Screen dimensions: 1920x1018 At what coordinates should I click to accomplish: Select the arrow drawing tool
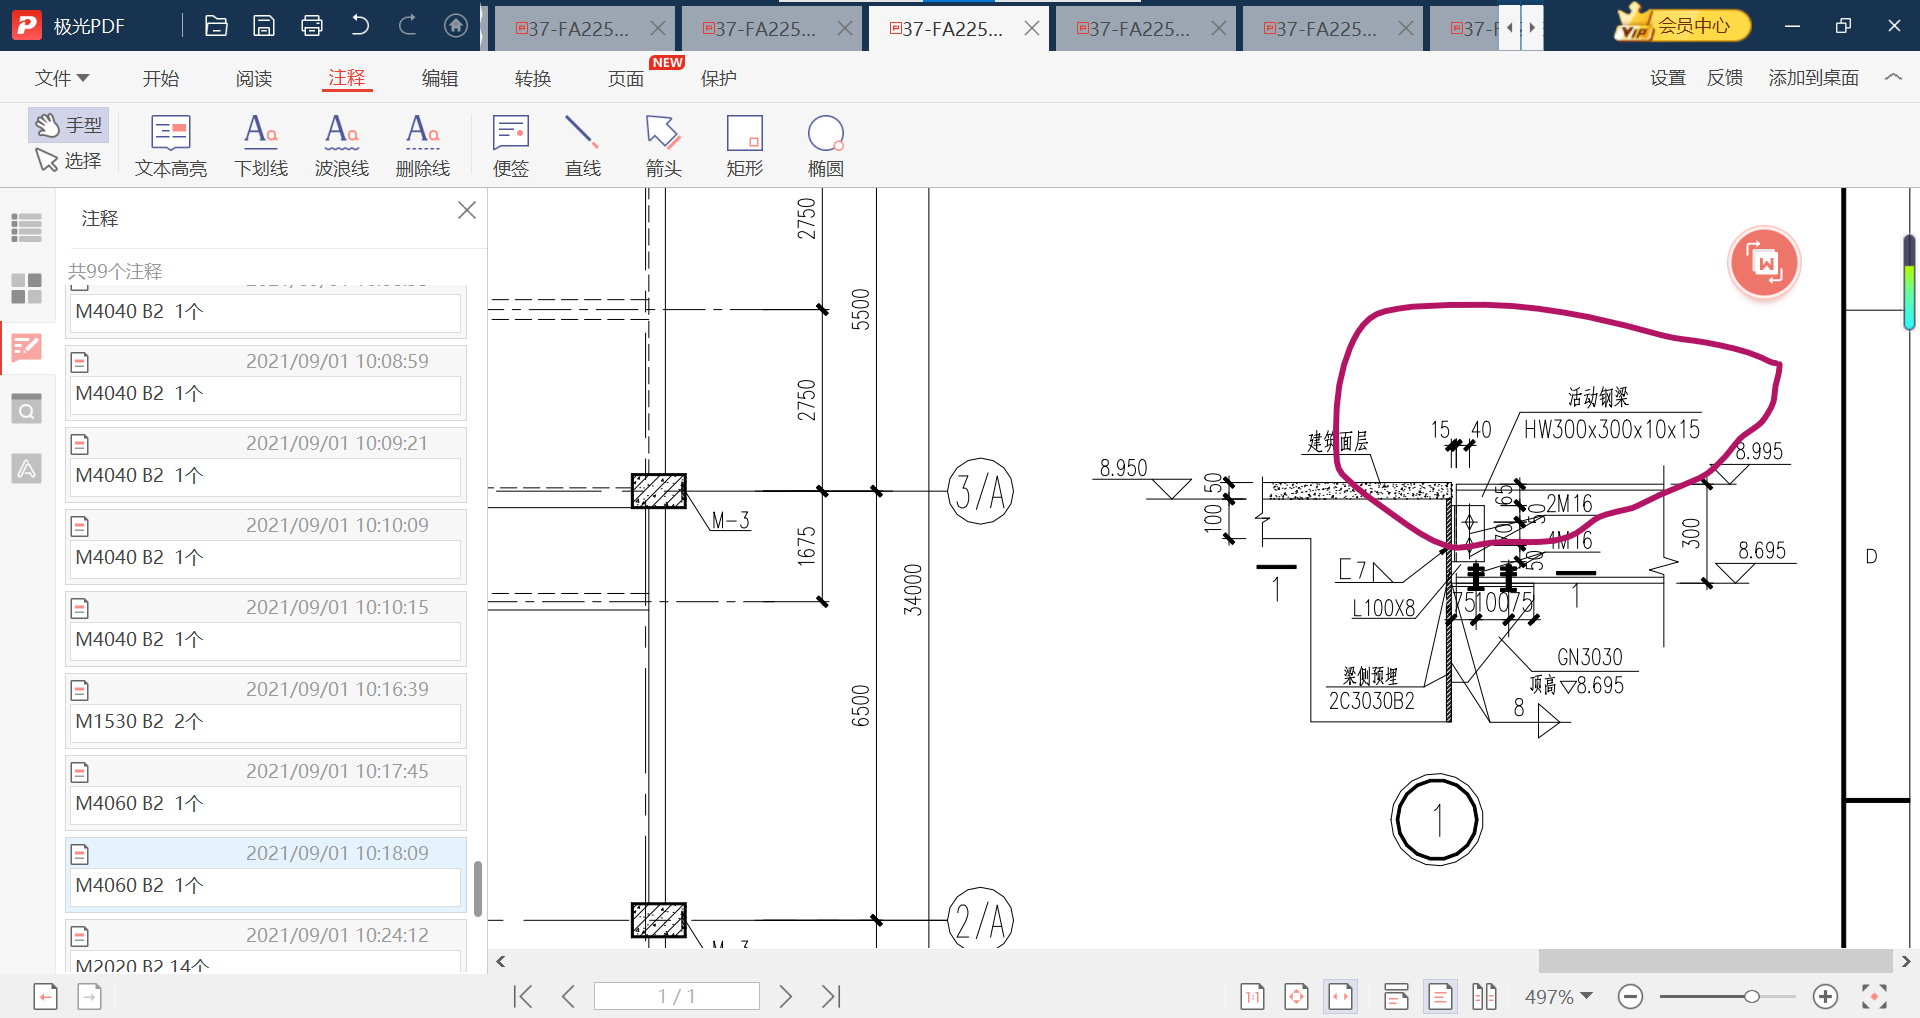coord(663,146)
